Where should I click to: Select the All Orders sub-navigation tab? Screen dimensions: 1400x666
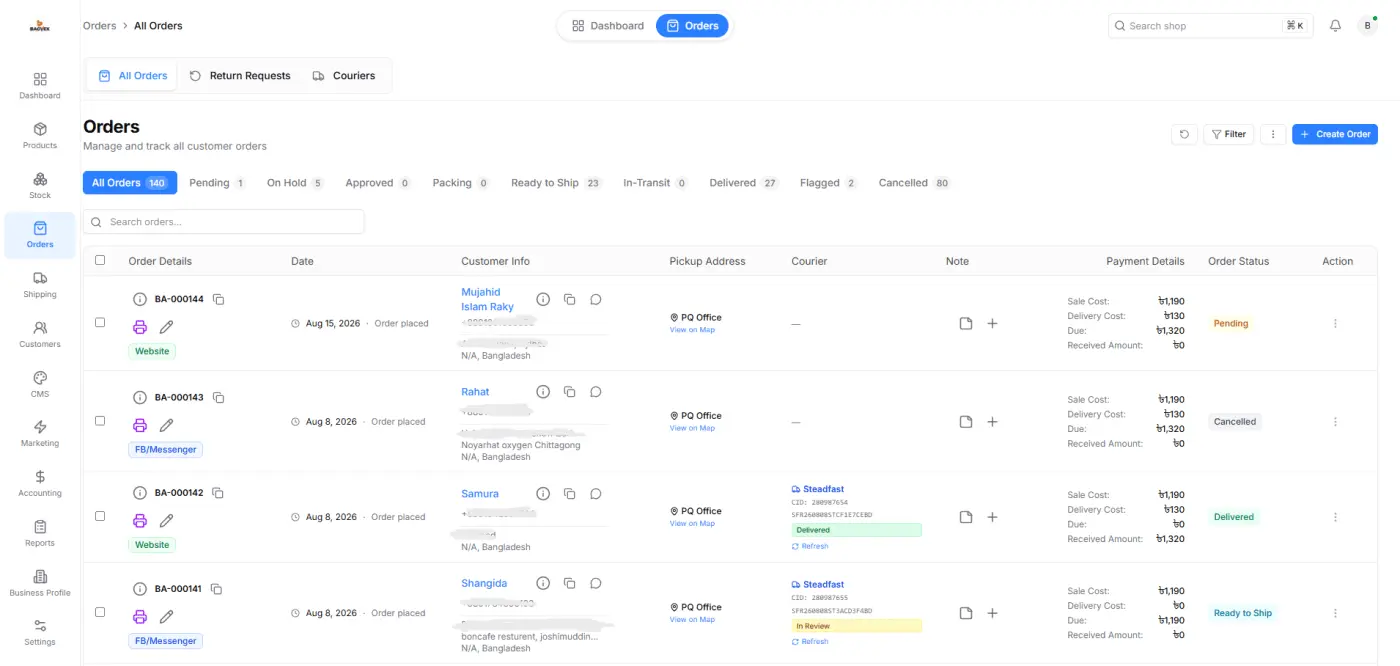pyautogui.click(x=133, y=76)
